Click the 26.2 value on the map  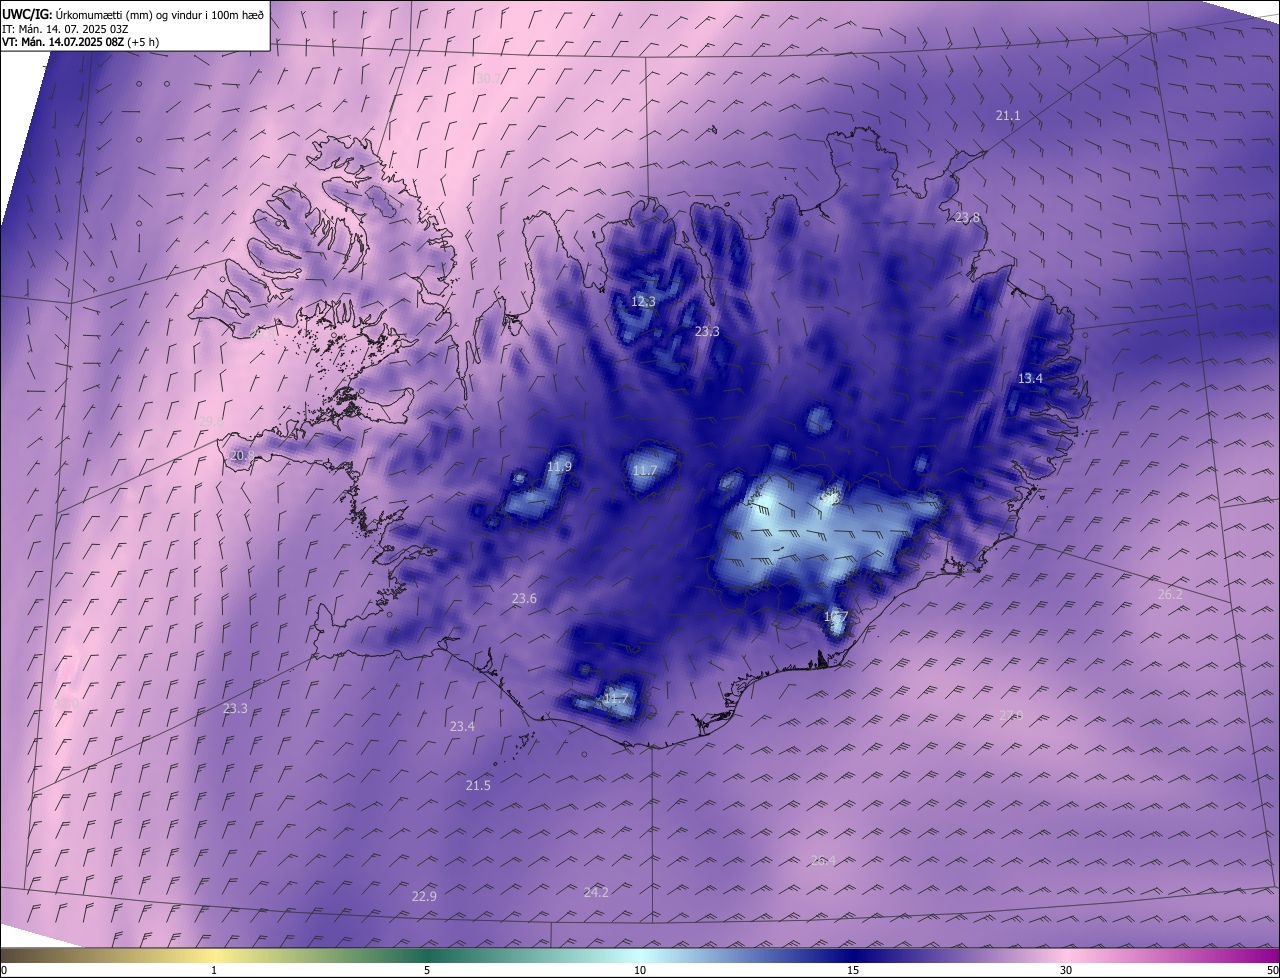coord(1170,594)
